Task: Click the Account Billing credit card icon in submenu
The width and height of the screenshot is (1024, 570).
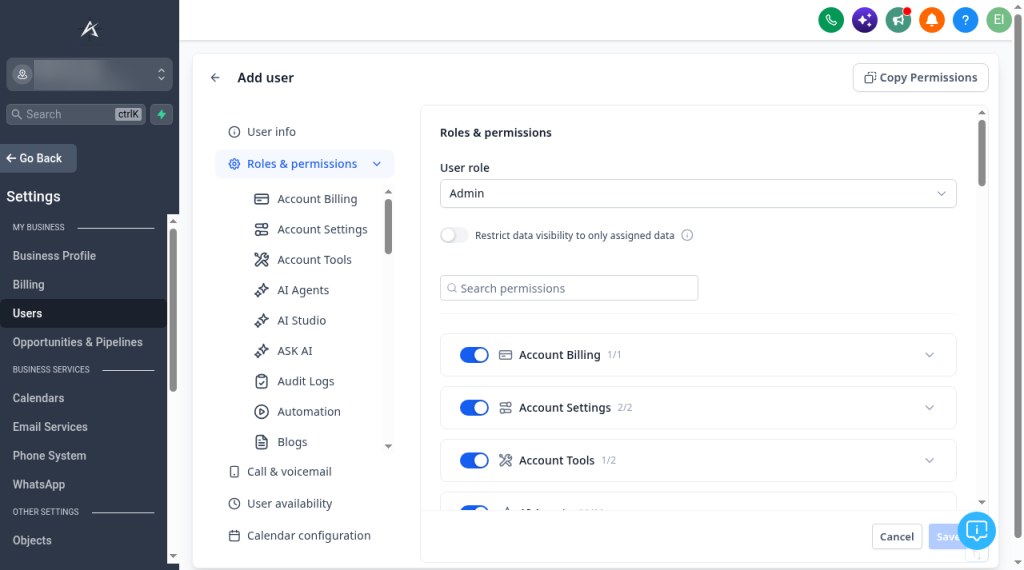Action: (261, 199)
